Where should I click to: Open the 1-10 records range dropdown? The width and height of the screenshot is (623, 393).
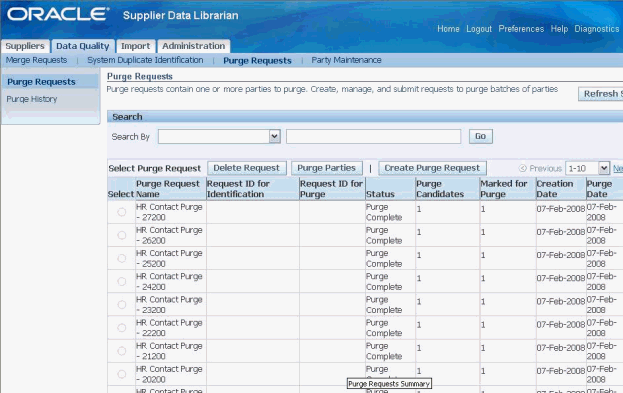[588, 168]
